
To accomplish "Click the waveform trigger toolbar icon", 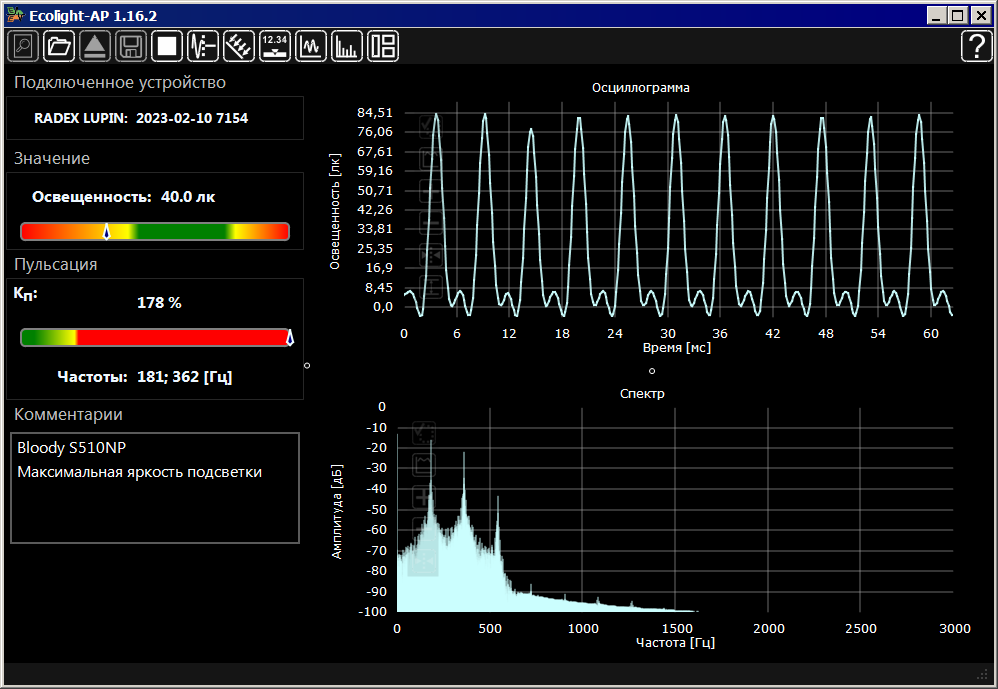I will tap(203, 46).
